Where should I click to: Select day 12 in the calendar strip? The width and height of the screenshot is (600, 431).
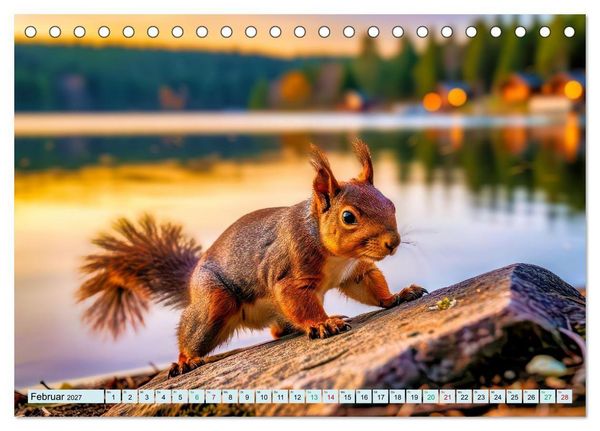pyautogui.click(x=297, y=397)
